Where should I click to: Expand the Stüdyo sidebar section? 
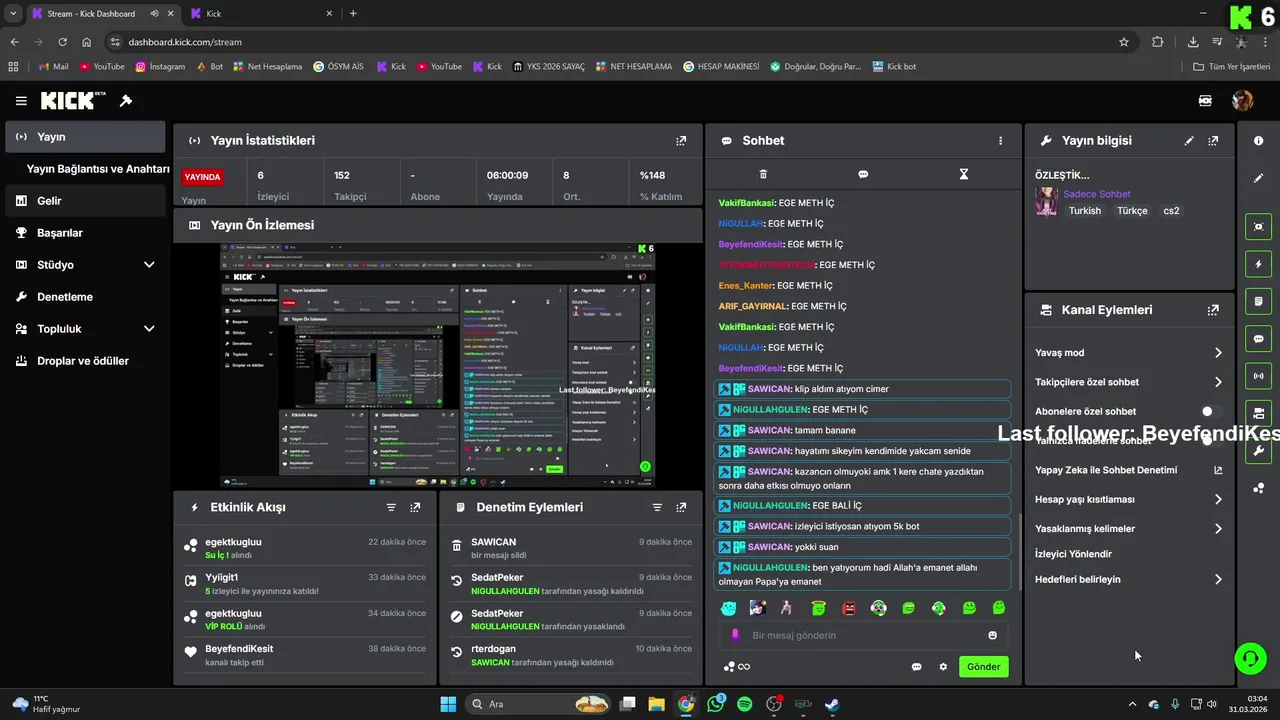149,265
